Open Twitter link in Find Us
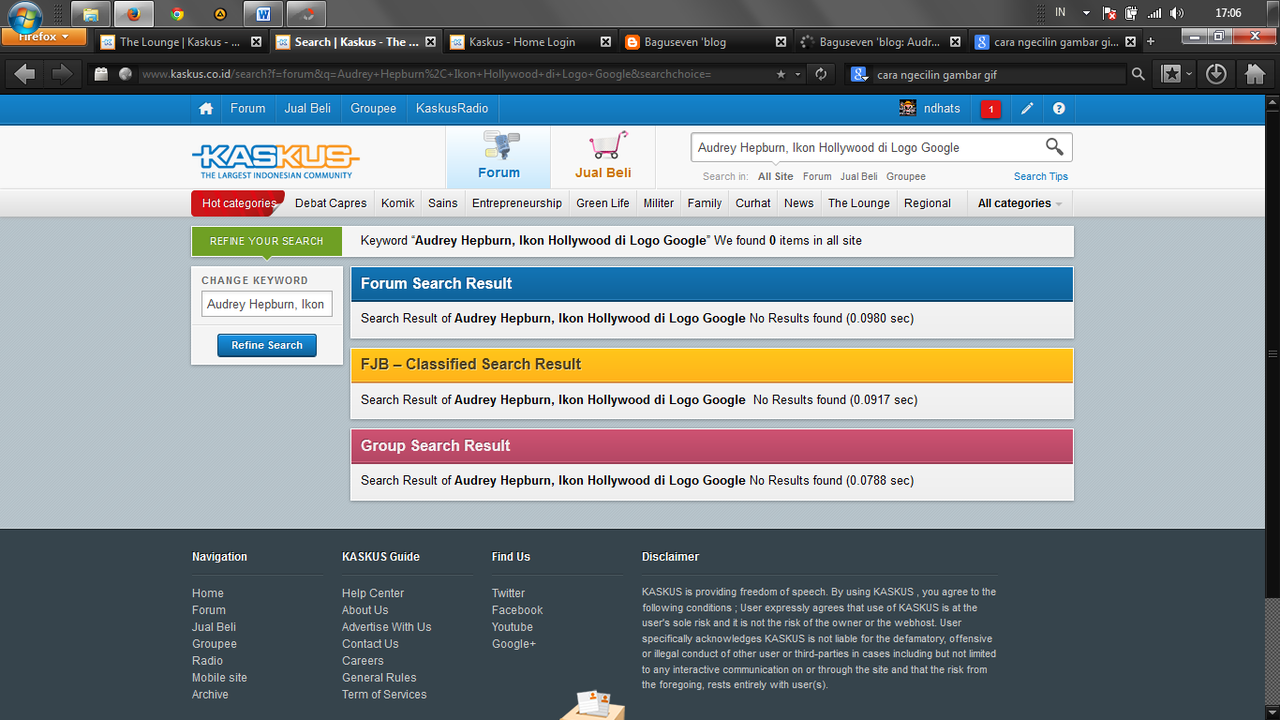This screenshot has width=1280, height=720. coord(508,594)
